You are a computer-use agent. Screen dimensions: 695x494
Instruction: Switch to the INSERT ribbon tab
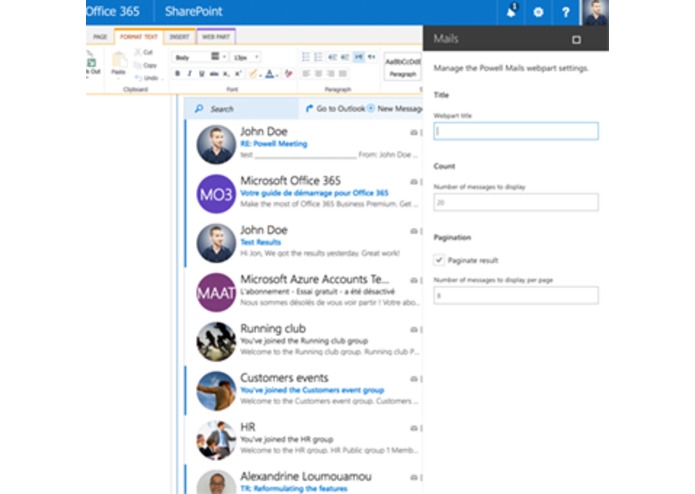[180, 37]
